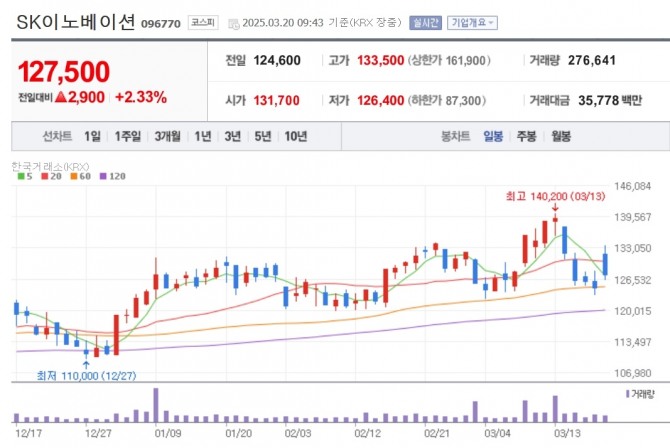Select the 1일 line chart period
The width and height of the screenshot is (670, 448).
92,136
